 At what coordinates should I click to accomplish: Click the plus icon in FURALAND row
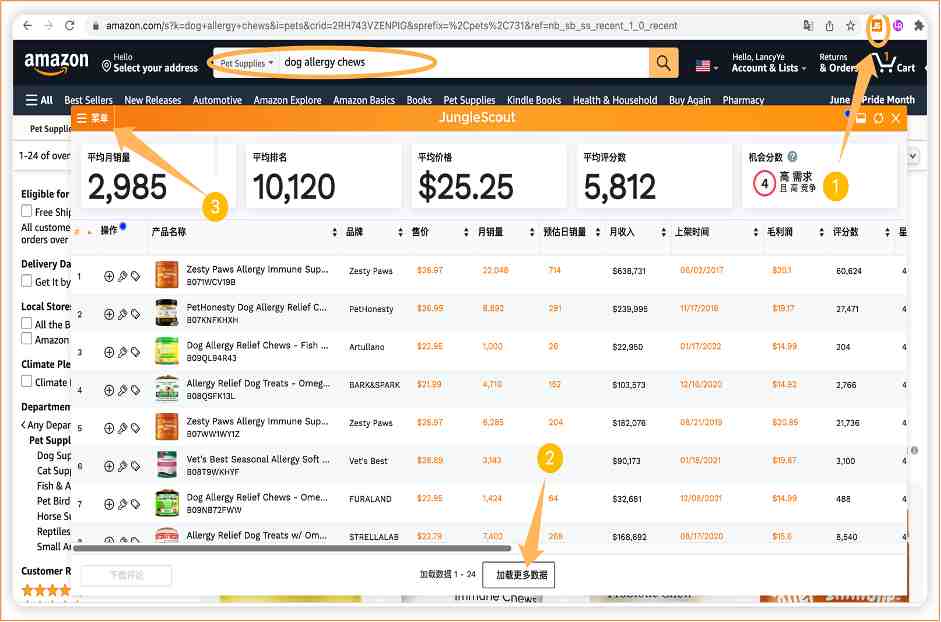(x=109, y=504)
